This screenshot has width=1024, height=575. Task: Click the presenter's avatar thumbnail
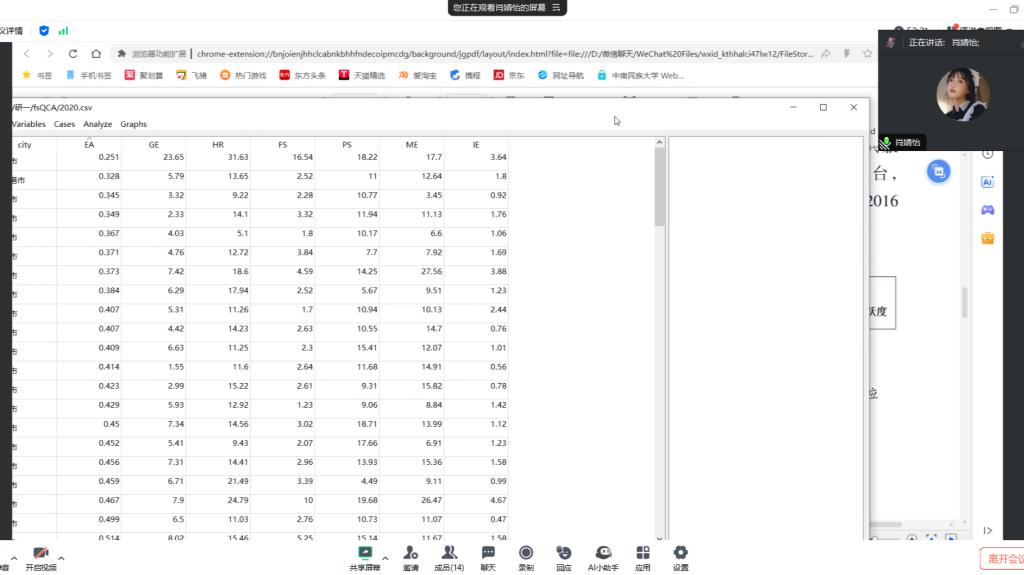coord(963,95)
